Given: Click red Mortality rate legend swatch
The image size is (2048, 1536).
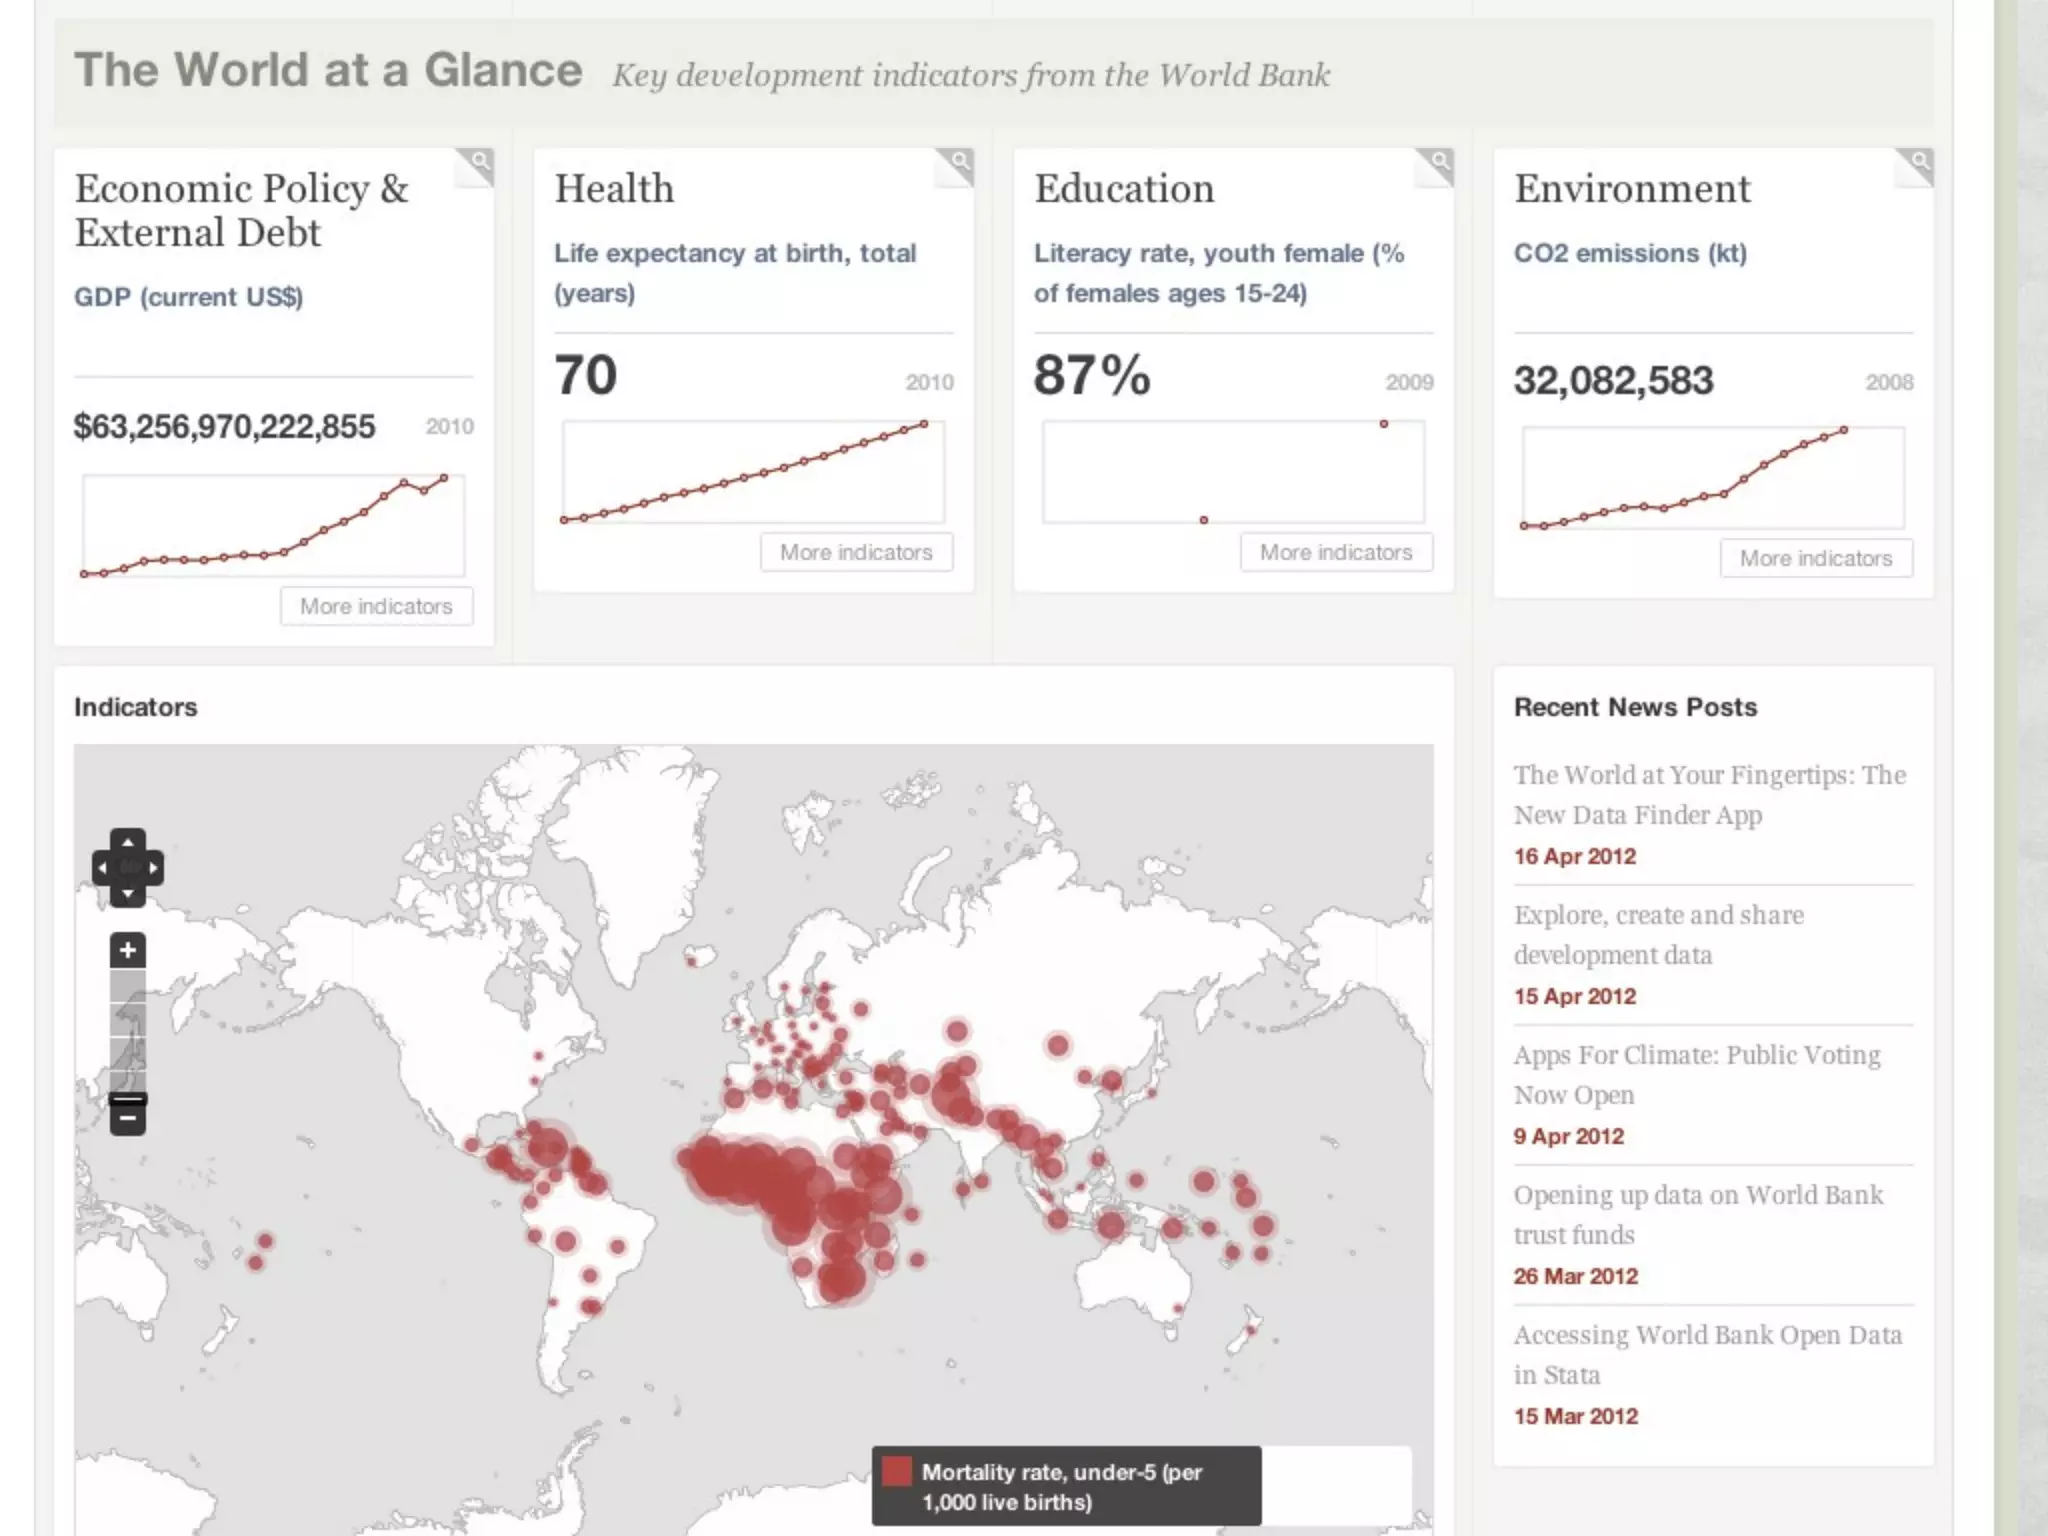Looking at the screenshot, I should 897,1471.
